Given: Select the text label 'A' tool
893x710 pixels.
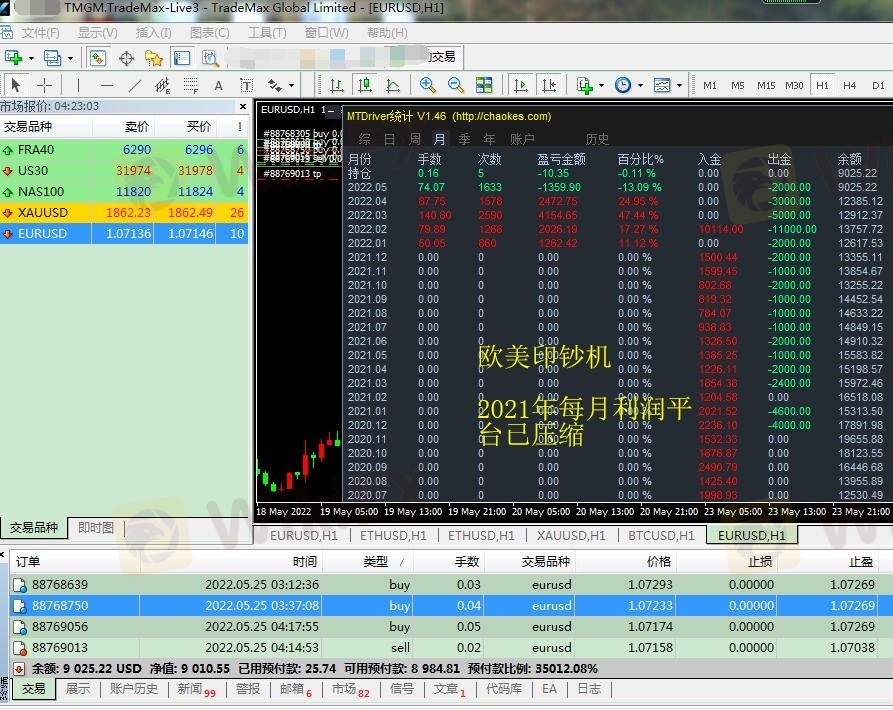Looking at the screenshot, I should coord(219,85).
